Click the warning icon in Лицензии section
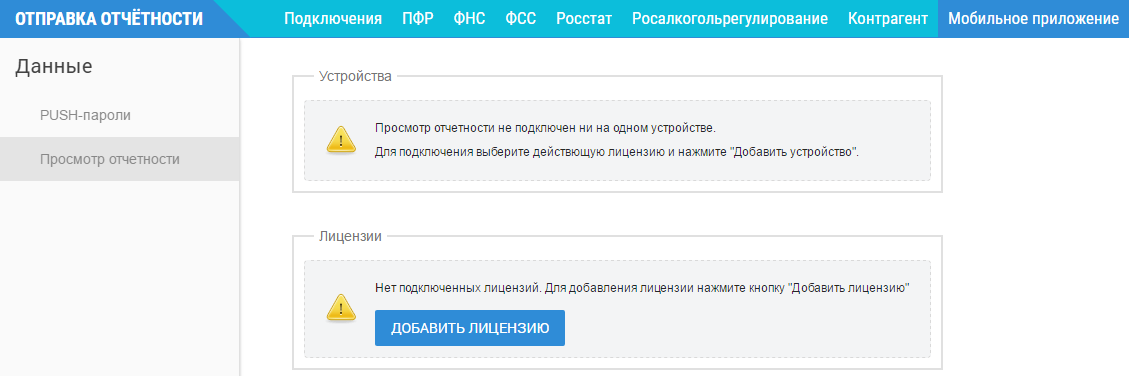Viewport: 1129px width, 376px height. (x=341, y=308)
